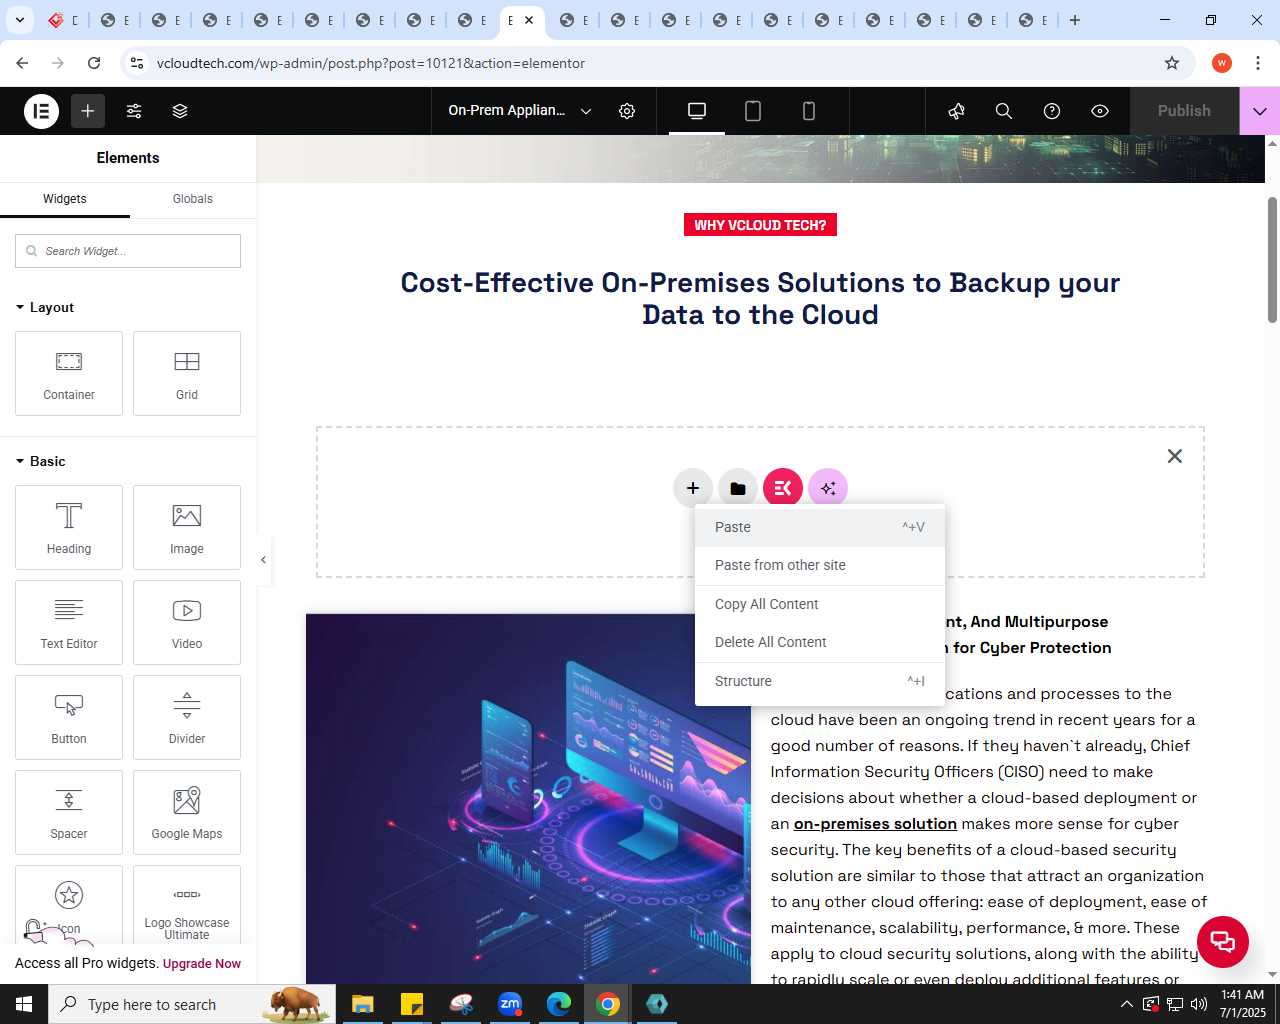Open the What's New notifications icon
This screenshot has height=1024, width=1280.
(x=956, y=111)
